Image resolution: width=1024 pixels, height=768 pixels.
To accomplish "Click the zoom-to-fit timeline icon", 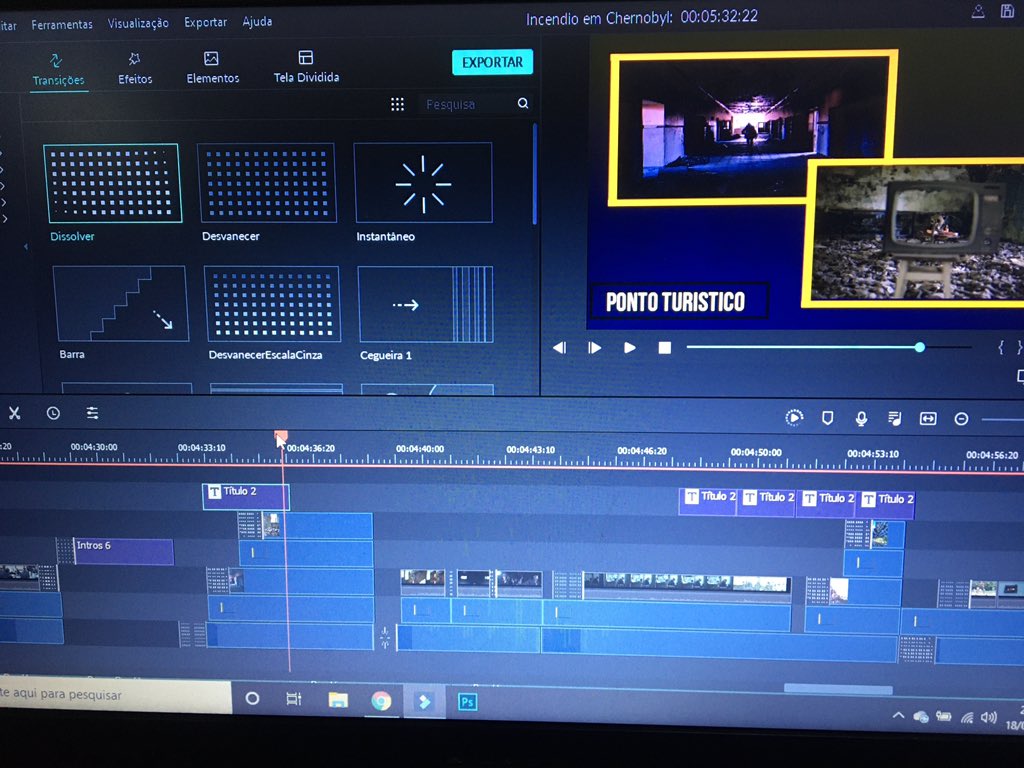I will pos(928,419).
